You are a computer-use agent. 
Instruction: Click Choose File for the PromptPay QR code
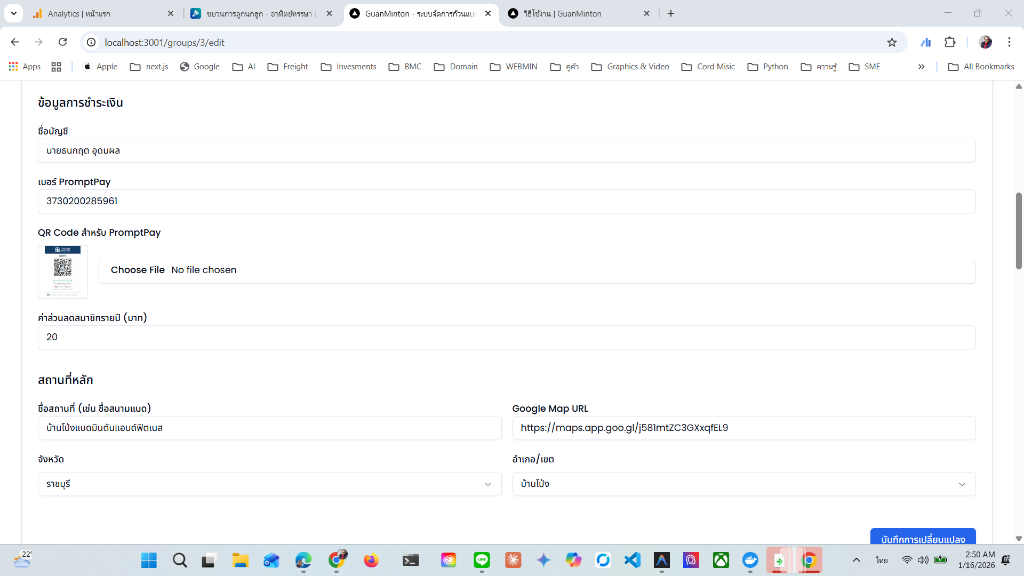pyautogui.click(x=138, y=270)
